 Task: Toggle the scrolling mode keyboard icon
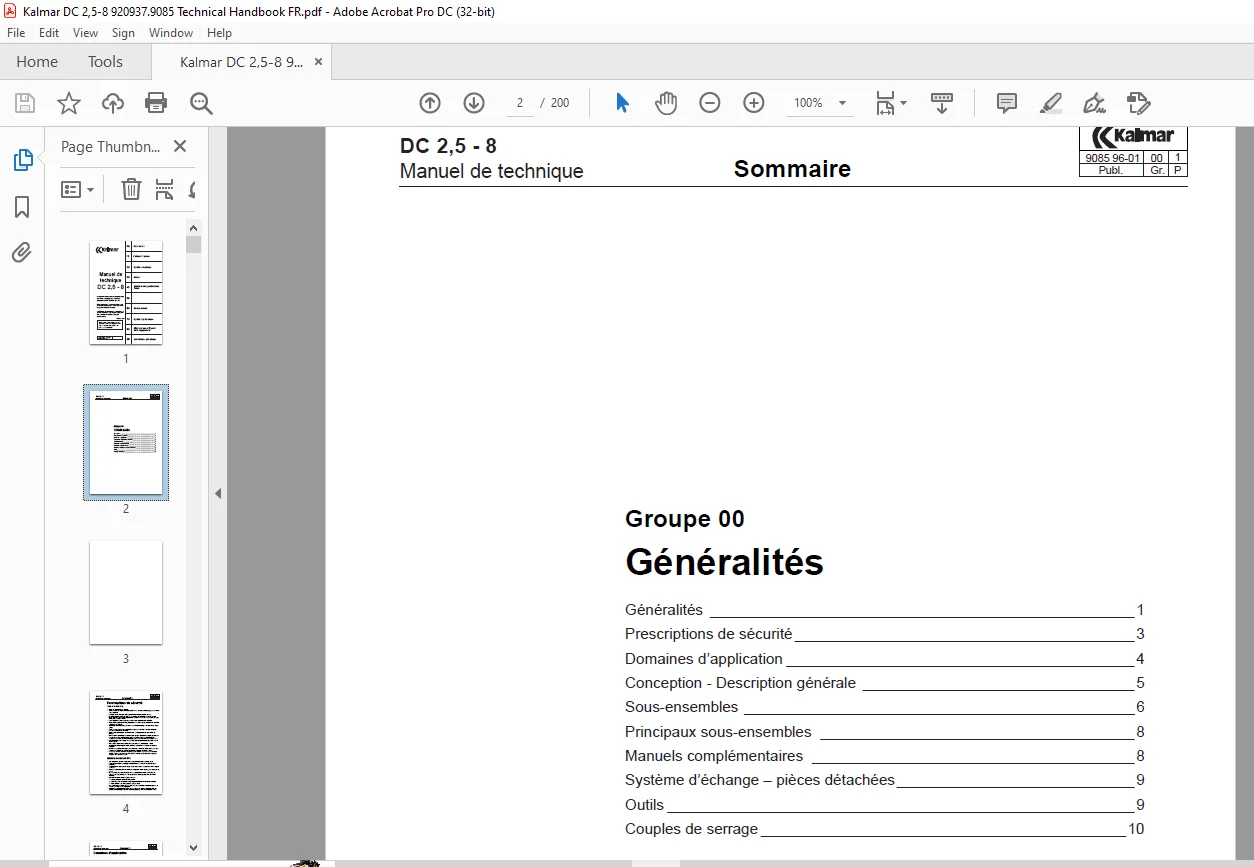tap(942, 103)
